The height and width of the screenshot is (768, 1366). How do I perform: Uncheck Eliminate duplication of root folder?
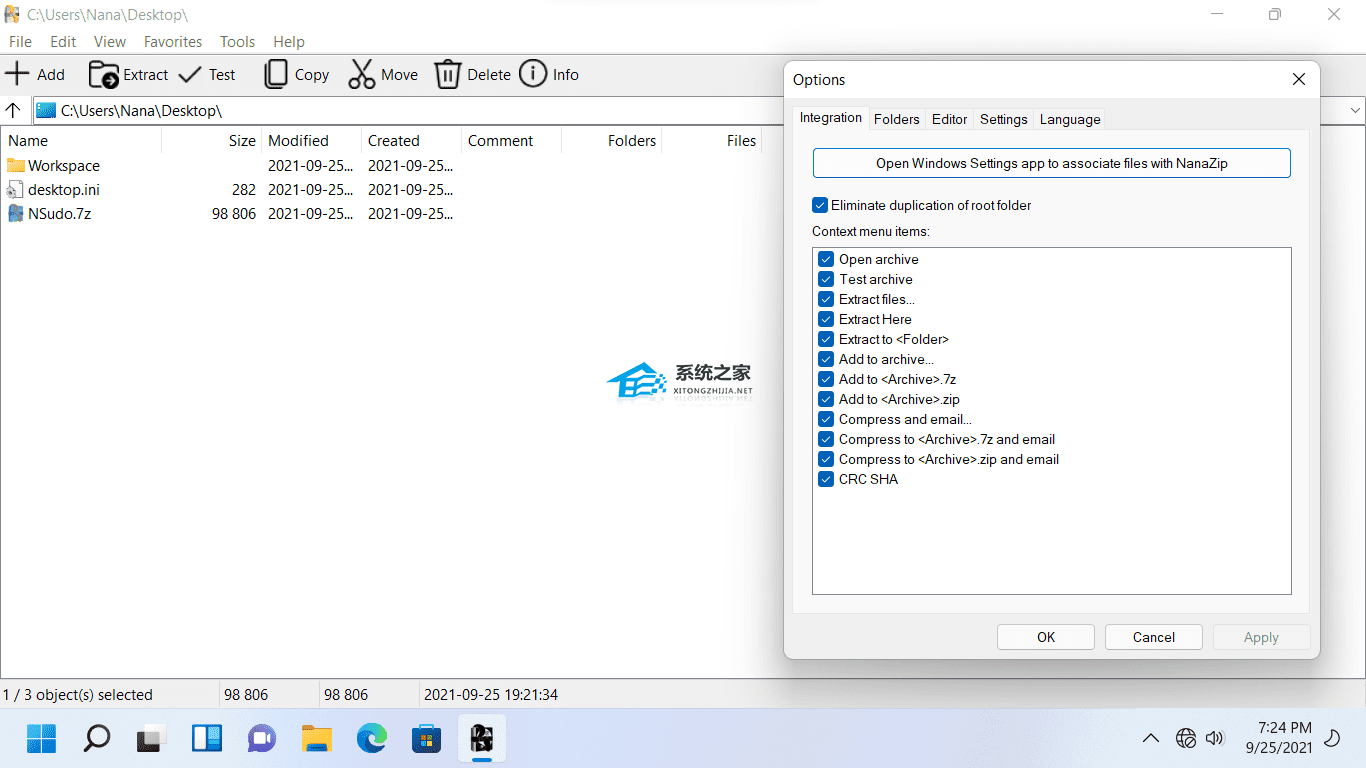820,205
